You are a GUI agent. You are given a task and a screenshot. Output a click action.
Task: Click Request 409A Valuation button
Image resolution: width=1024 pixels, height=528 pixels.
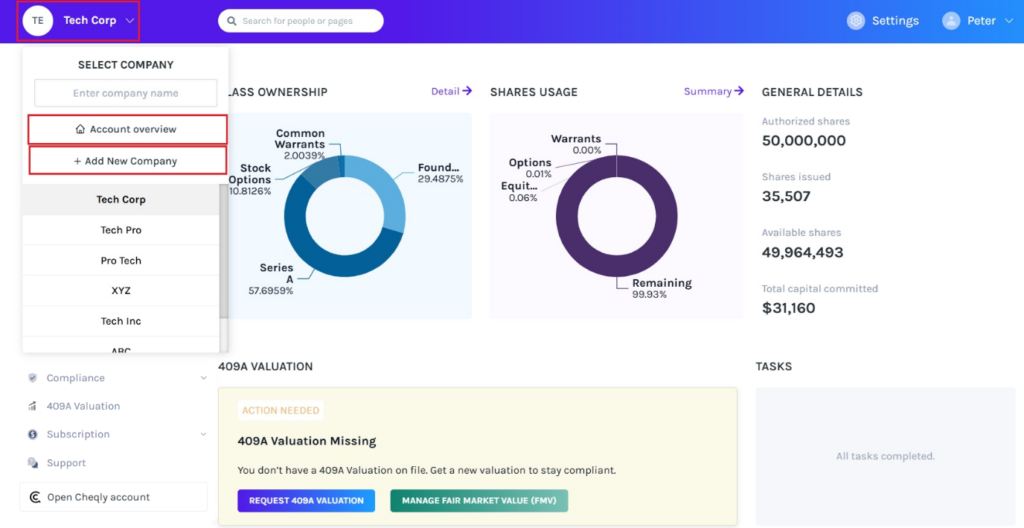pyautogui.click(x=306, y=500)
